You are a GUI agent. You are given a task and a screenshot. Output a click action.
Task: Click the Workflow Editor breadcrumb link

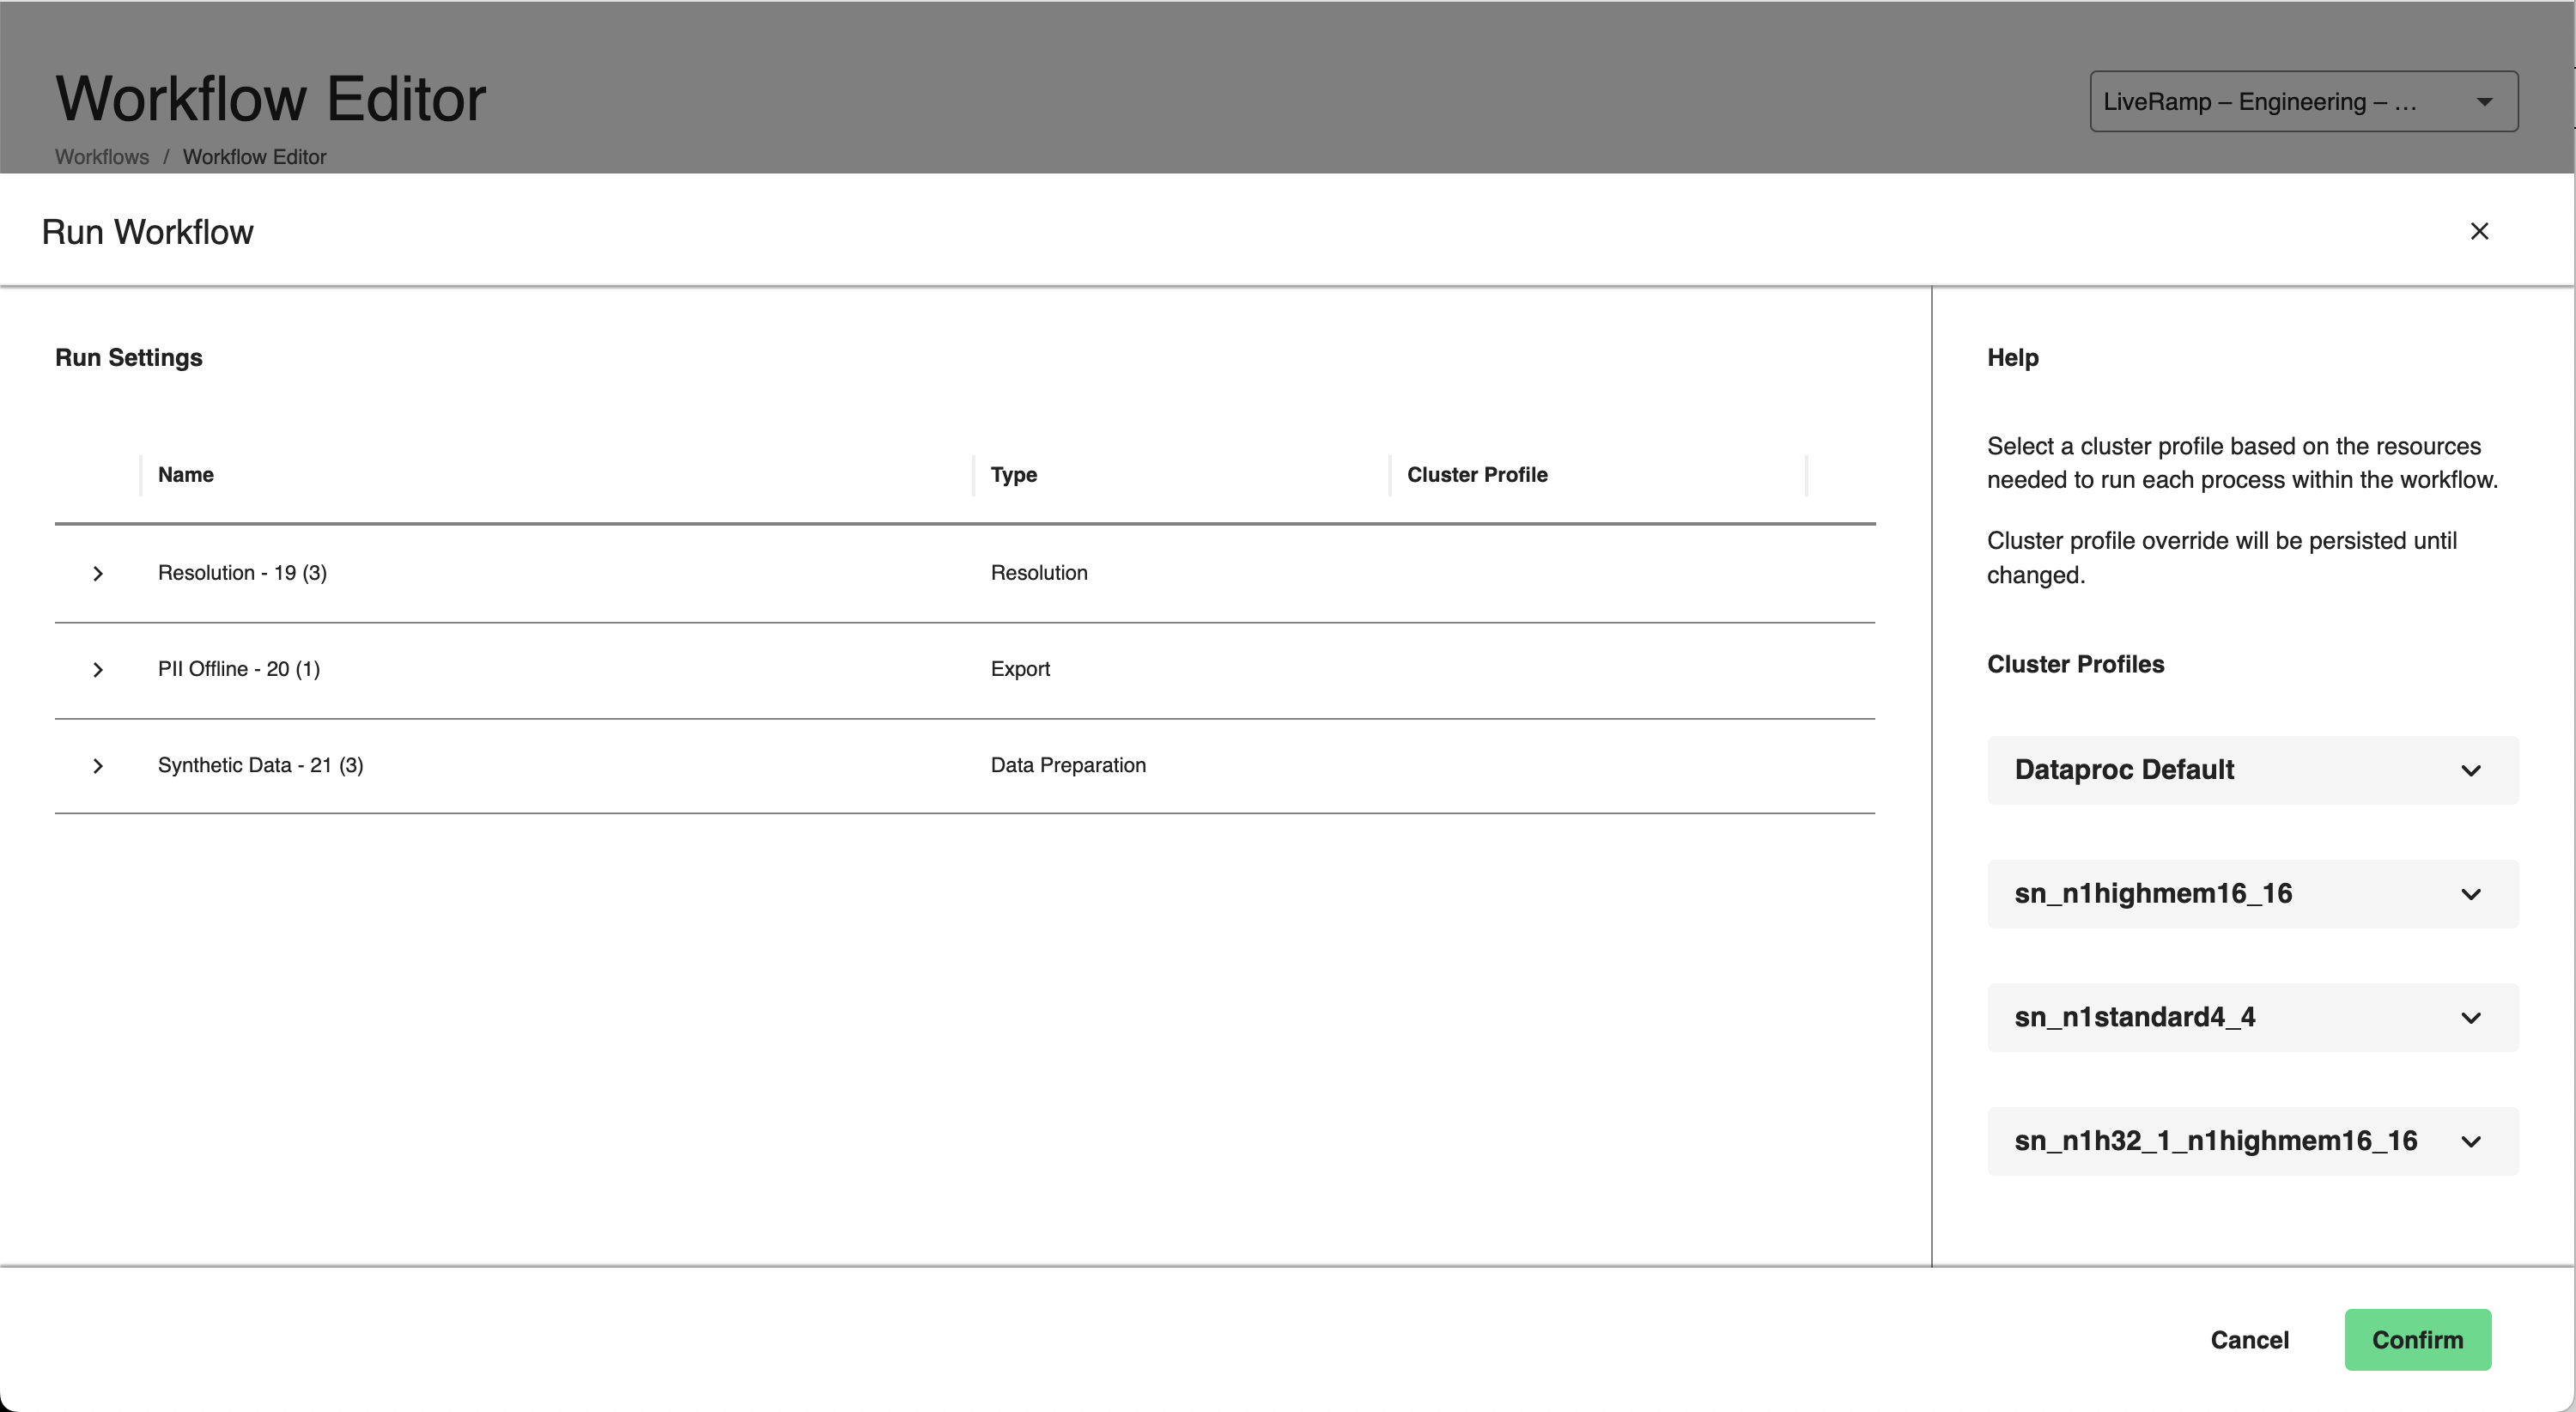coord(256,156)
